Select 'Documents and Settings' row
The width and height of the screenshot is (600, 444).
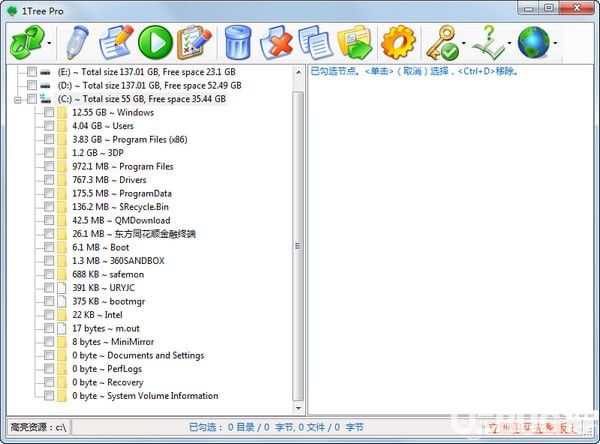pos(138,355)
